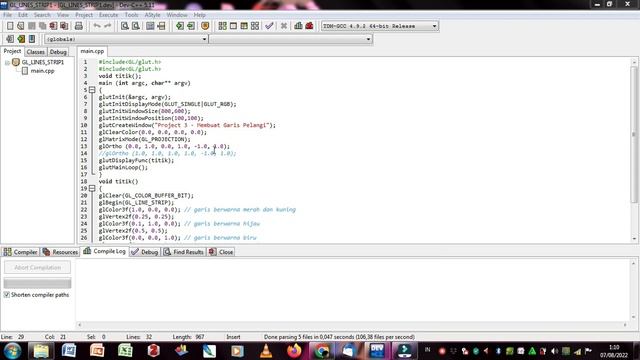This screenshot has width=640, height=360.
Task: Select the main.cpp editor tab
Action: 92,51
